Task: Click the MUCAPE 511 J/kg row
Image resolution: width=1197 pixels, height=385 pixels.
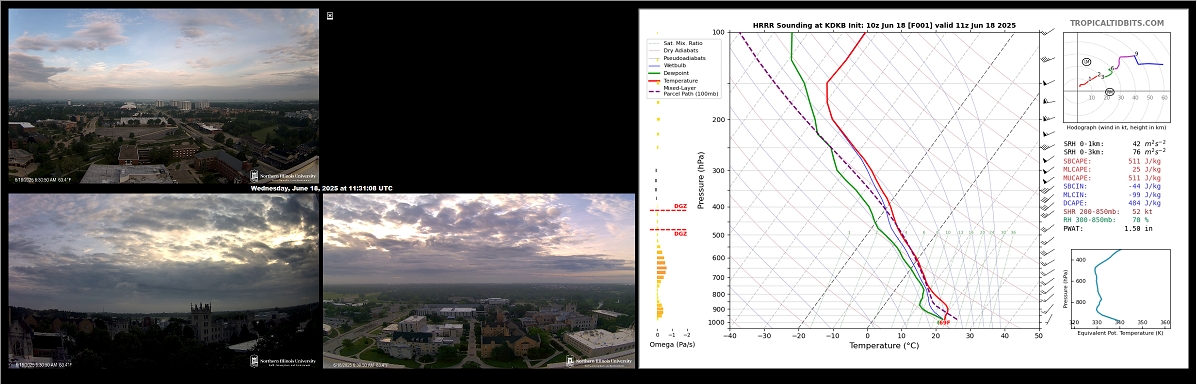Action: pyautogui.click(x=1112, y=177)
